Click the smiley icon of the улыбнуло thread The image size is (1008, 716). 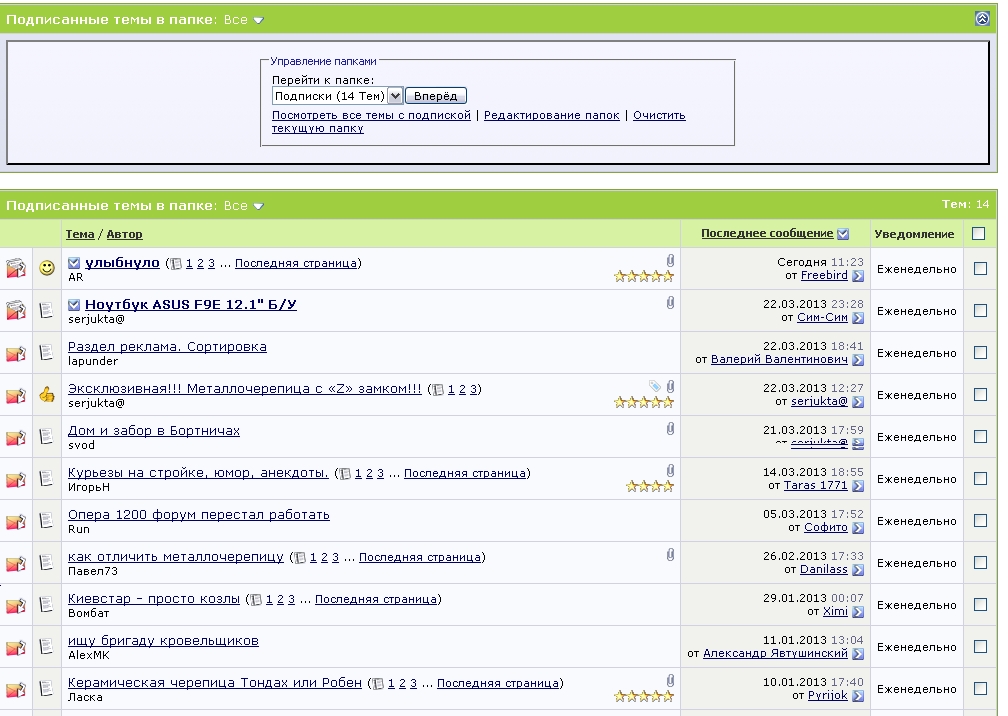47,268
